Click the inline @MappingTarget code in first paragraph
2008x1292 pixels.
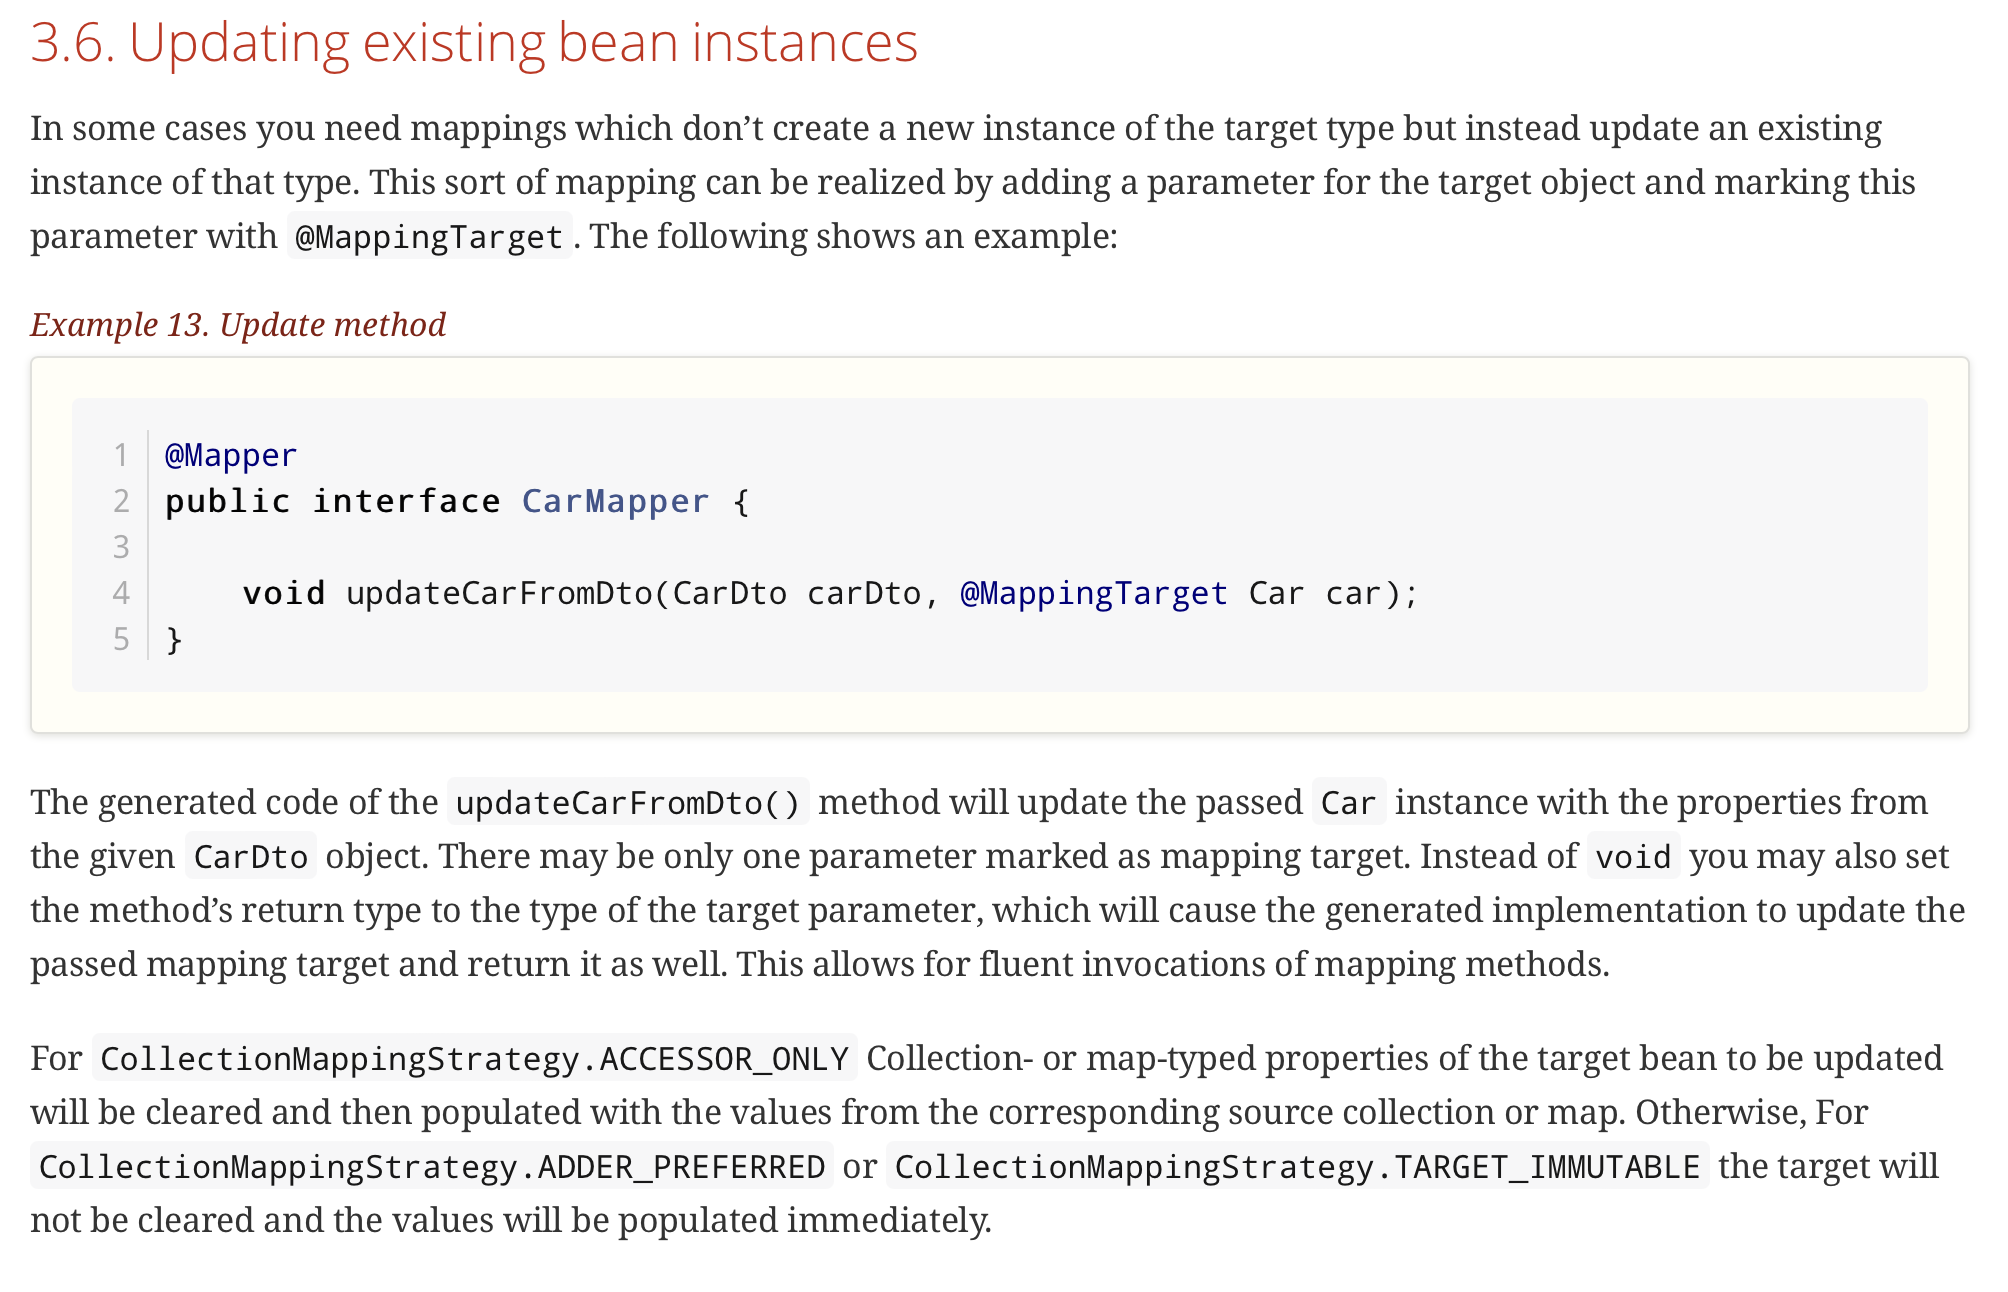tap(429, 237)
